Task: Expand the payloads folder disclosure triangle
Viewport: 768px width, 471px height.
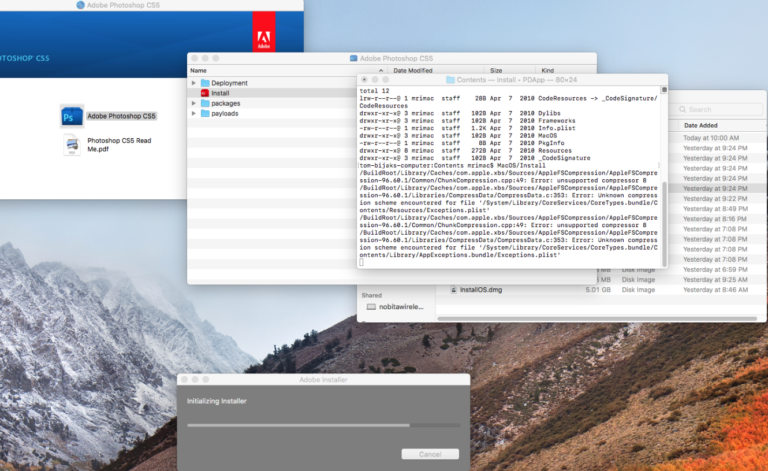Action: pyautogui.click(x=194, y=114)
